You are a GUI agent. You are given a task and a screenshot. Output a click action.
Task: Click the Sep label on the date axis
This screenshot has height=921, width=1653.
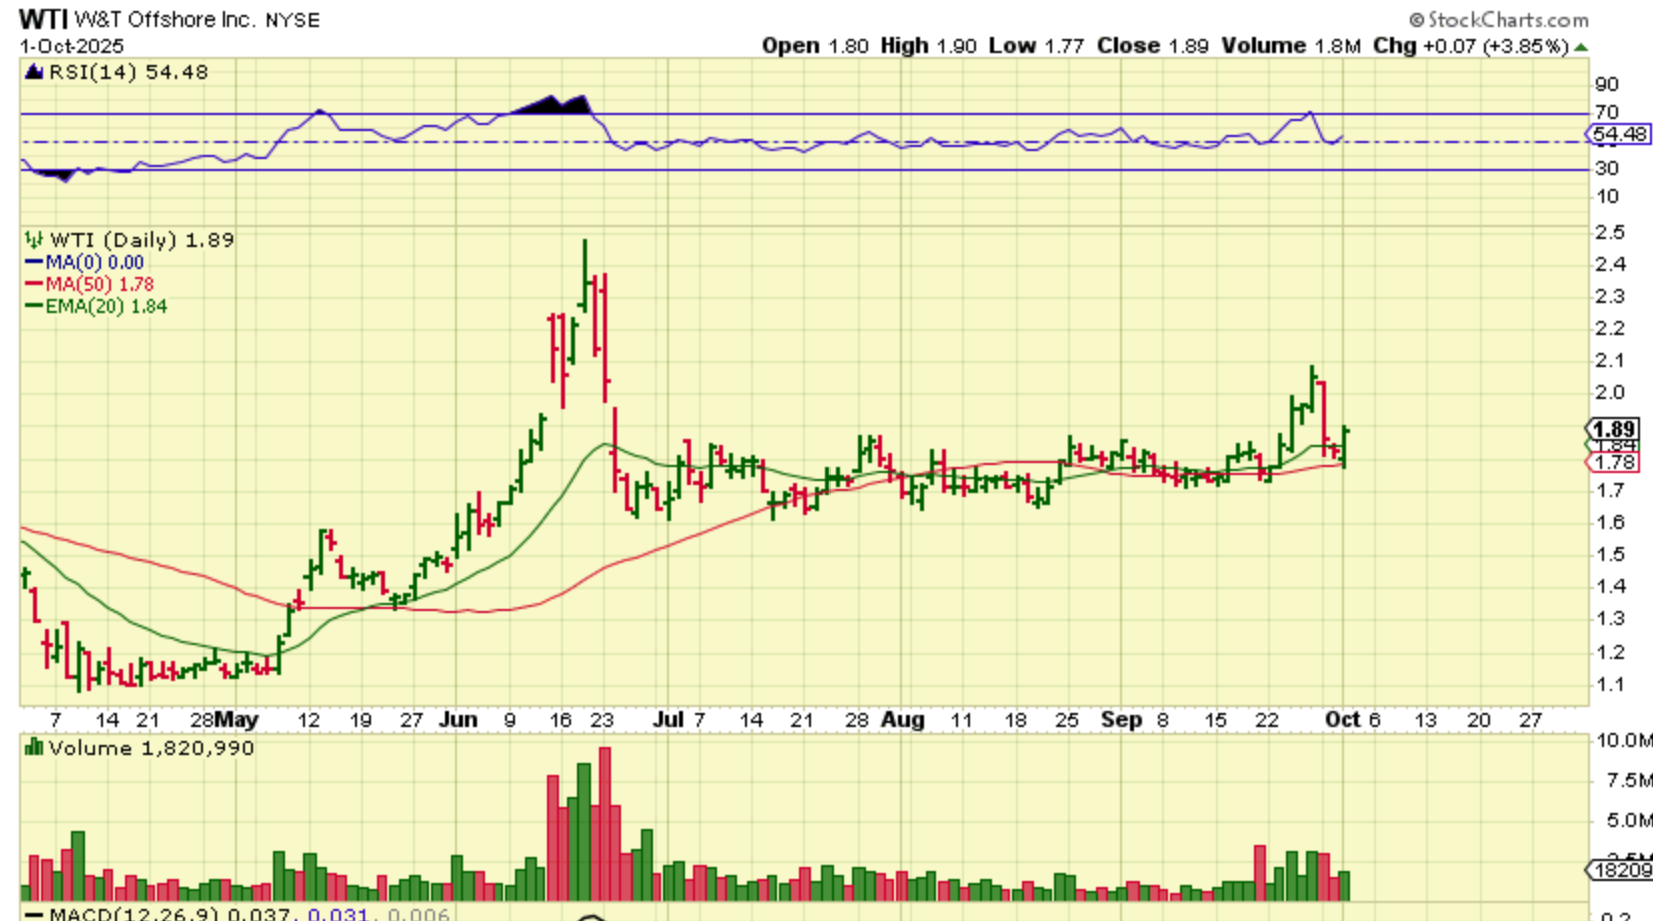click(x=1121, y=719)
